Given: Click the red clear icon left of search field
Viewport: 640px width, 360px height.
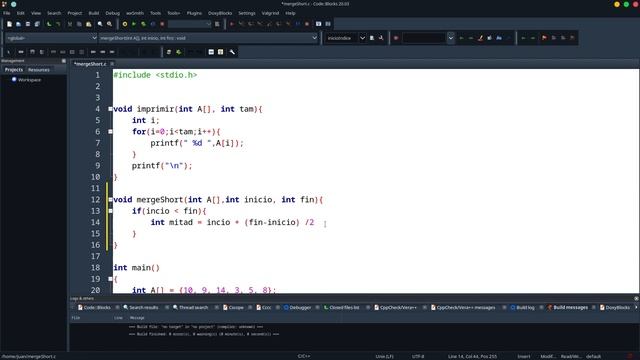Looking at the screenshot, I should pos(396,38).
